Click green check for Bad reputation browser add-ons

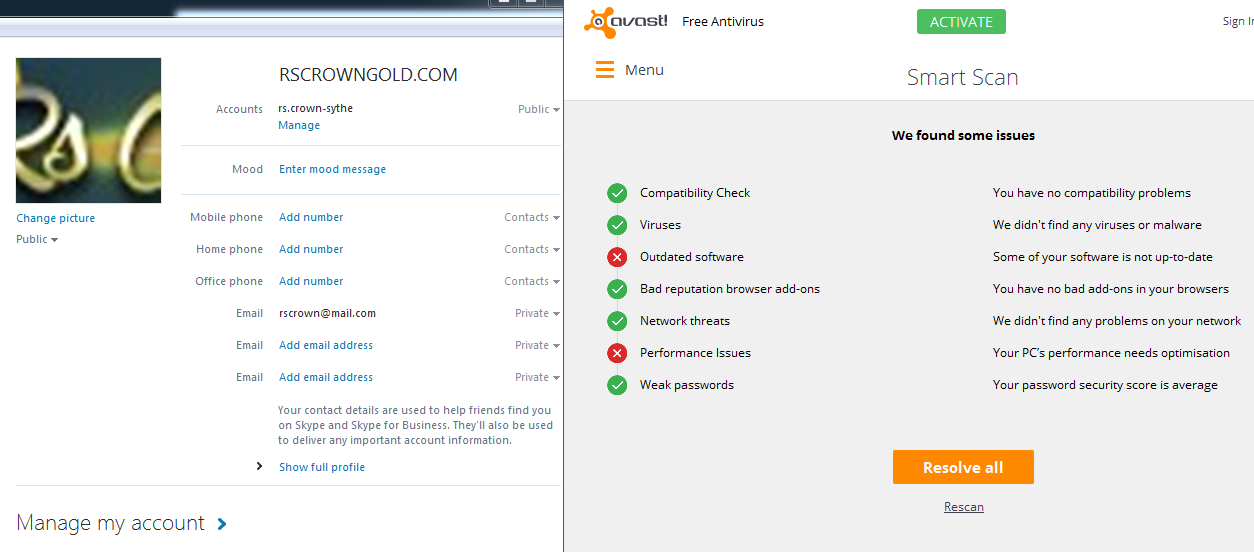pos(617,289)
